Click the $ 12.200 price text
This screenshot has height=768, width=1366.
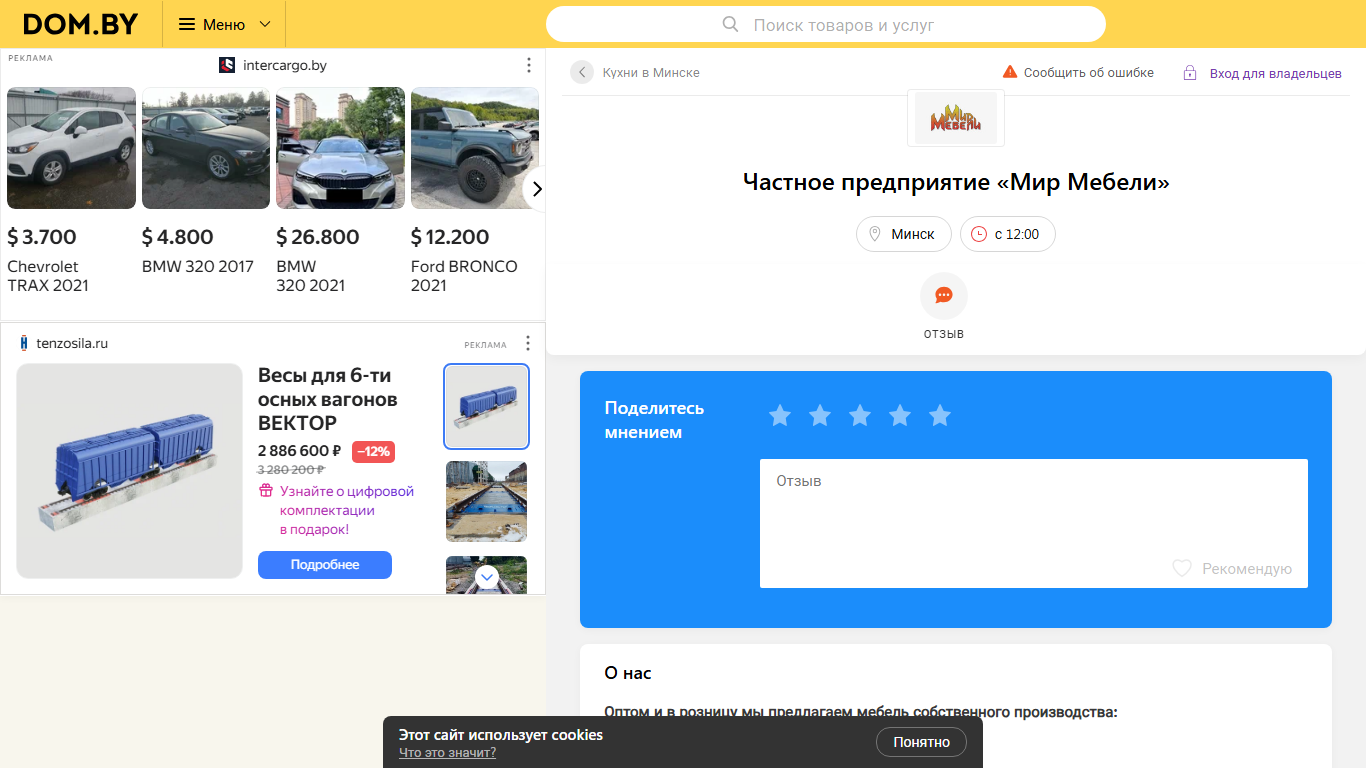point(450,237)
